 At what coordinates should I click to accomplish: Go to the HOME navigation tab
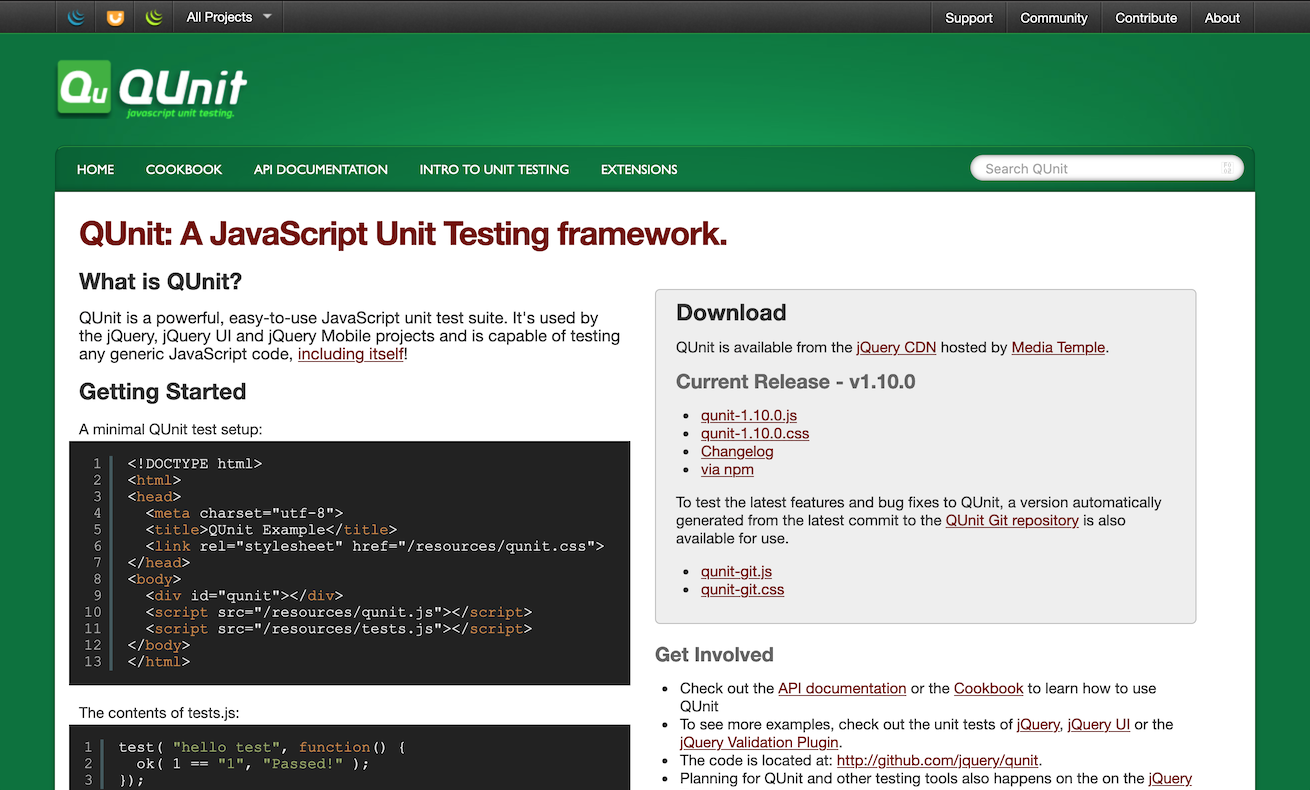(95, 169)
